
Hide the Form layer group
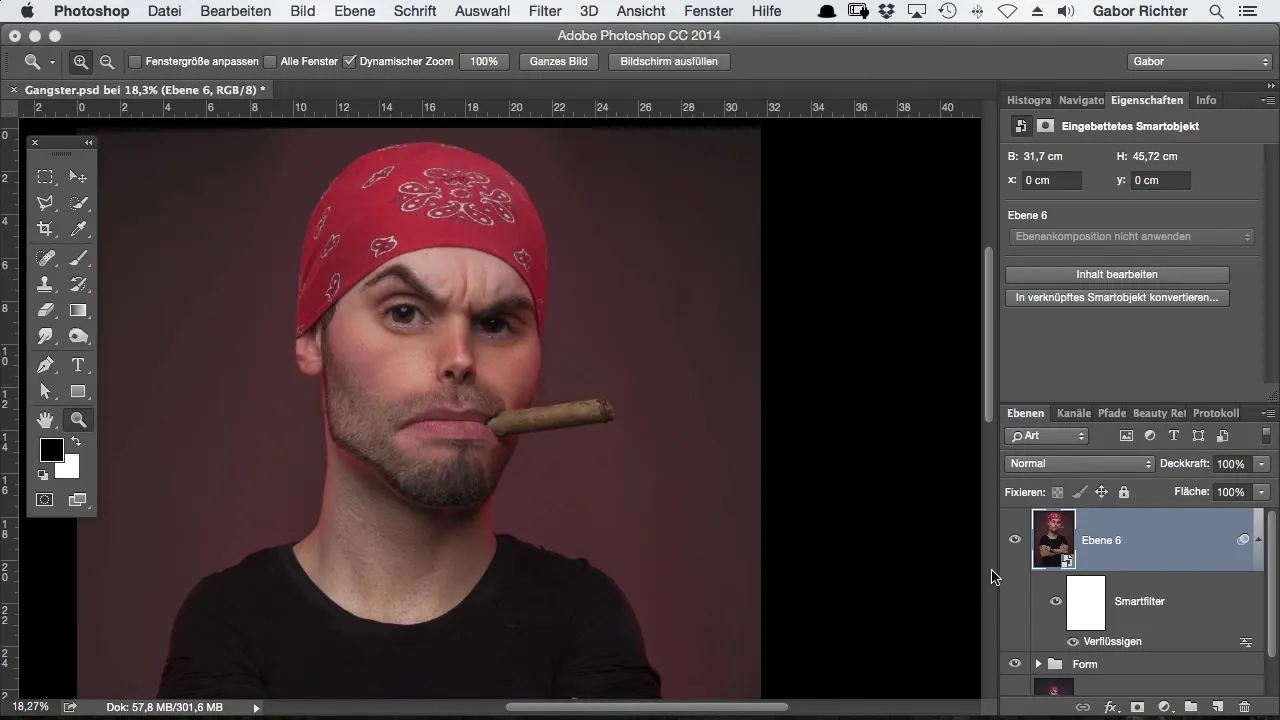(x=1015, y=664)
